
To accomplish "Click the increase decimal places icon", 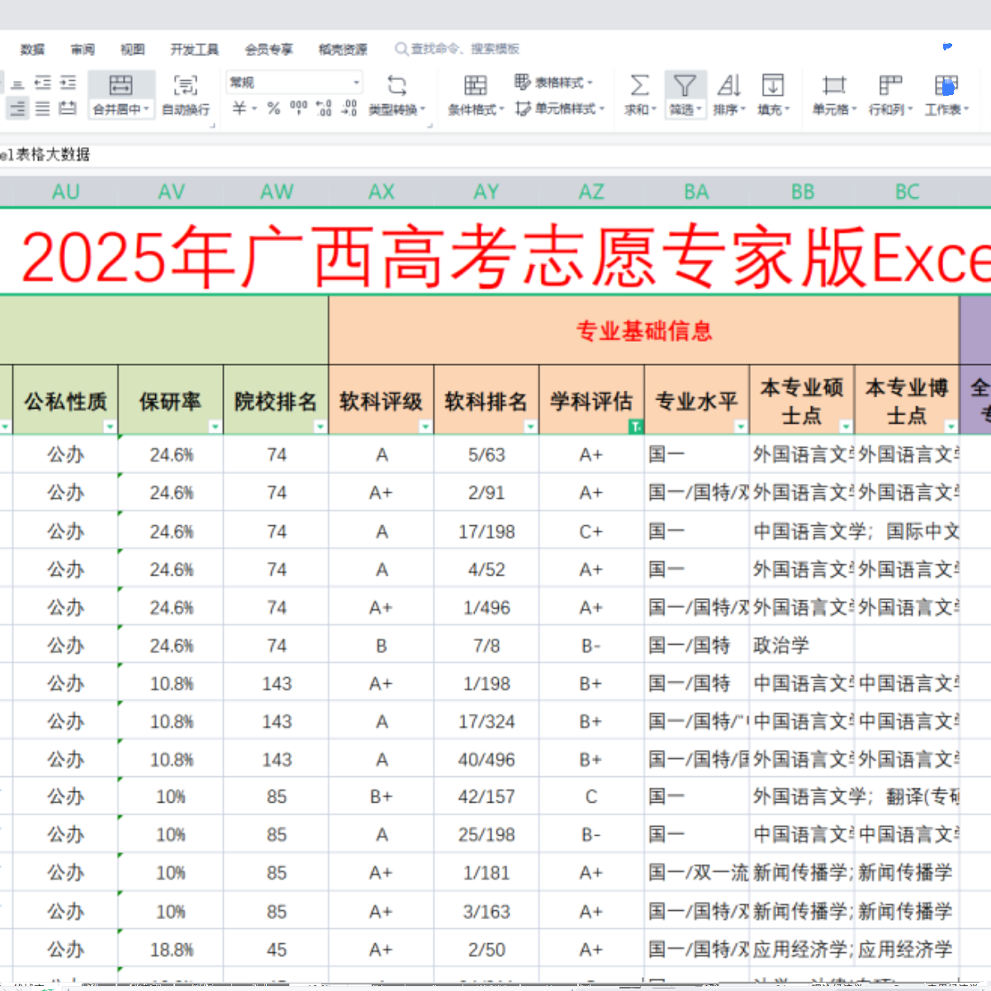I will 324,108.
